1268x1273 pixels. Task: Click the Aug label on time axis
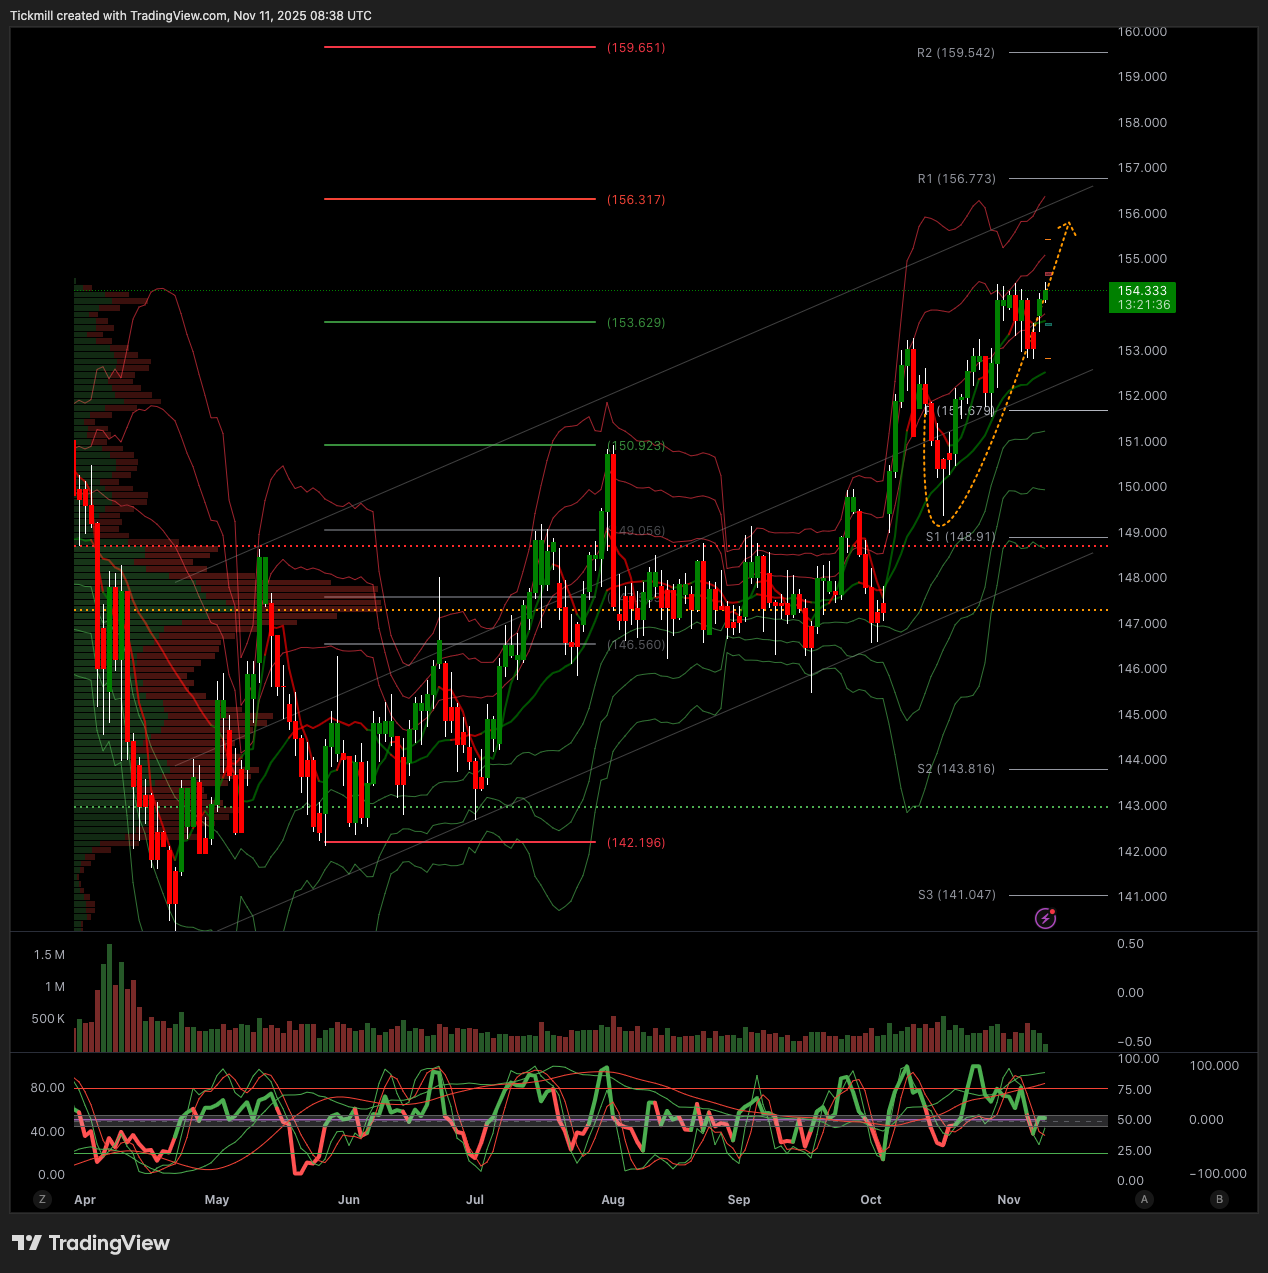613,1200
